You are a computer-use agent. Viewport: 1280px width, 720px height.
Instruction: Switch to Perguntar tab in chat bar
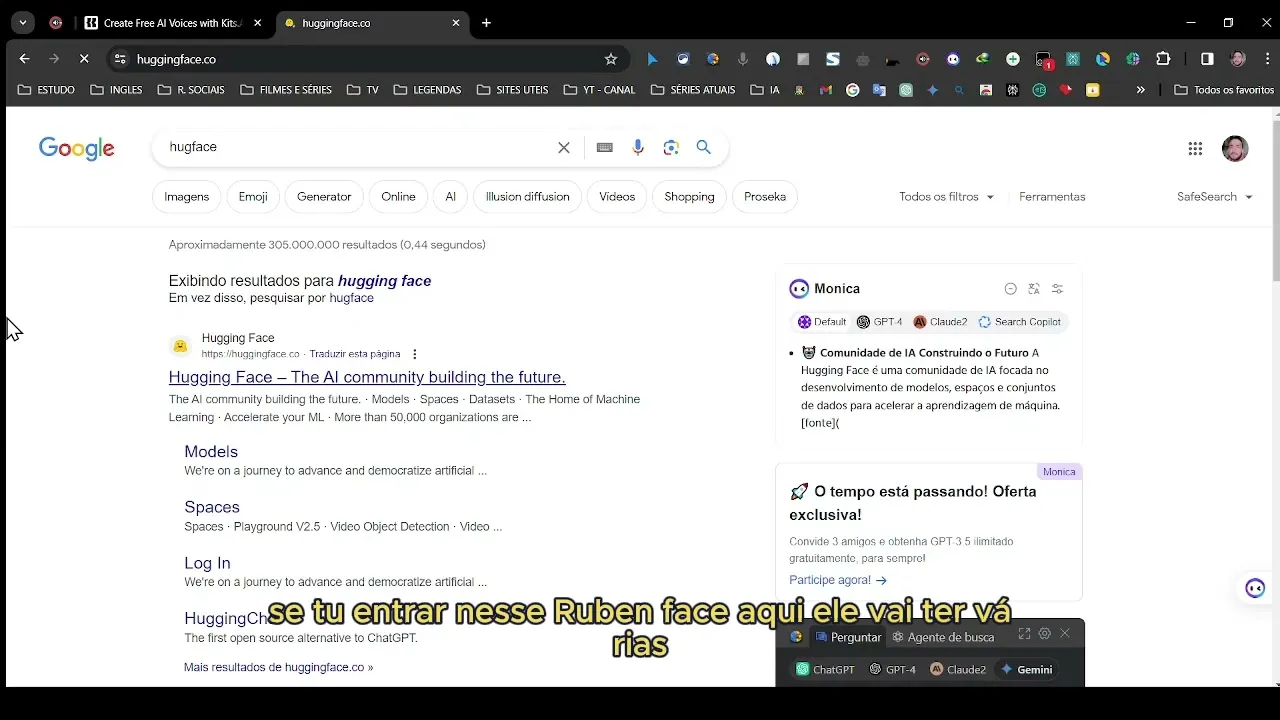848,637
